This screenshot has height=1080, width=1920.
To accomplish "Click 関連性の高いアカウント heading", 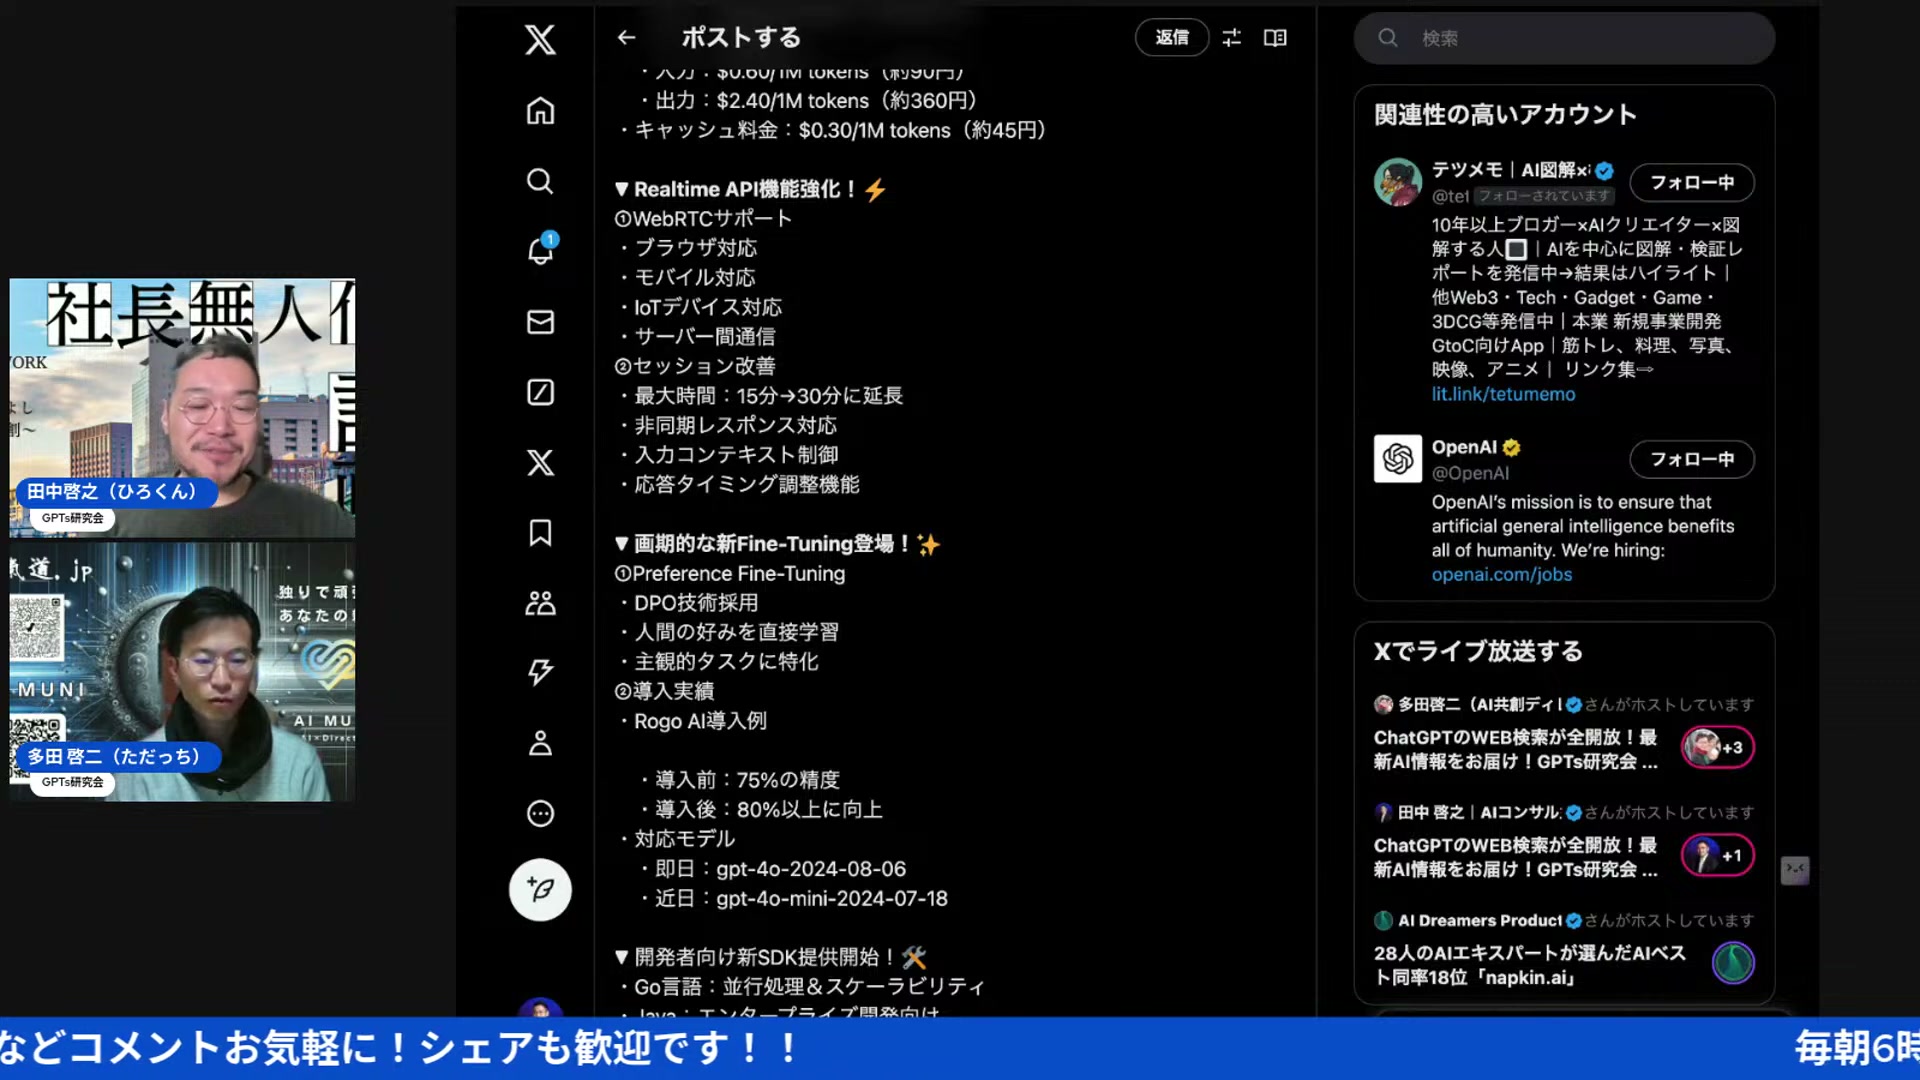I will 1505,114.
